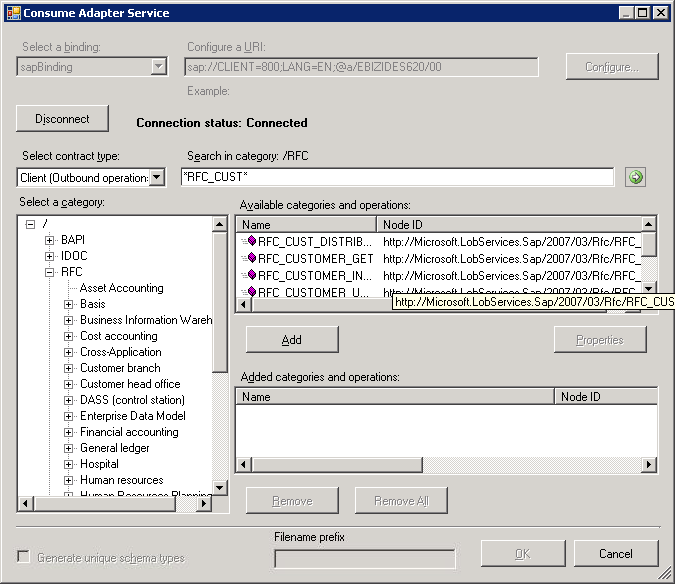Select the RFC_CUSTOMER_U operation icon
Viewport: 675px width, 584px height.
(251, 291)
